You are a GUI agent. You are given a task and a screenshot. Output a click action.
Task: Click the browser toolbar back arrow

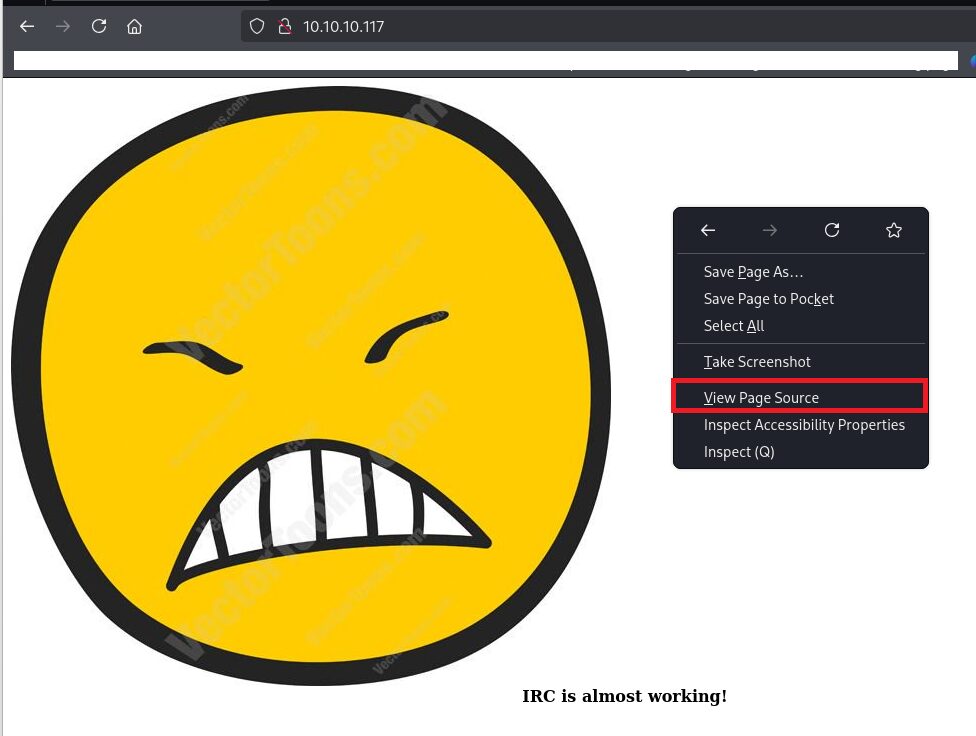[x=27, y=27]
